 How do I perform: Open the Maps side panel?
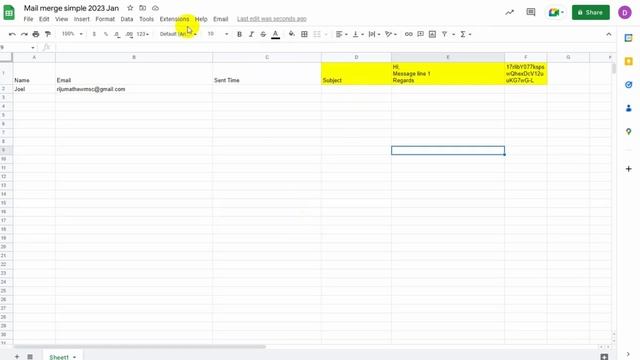629,131
